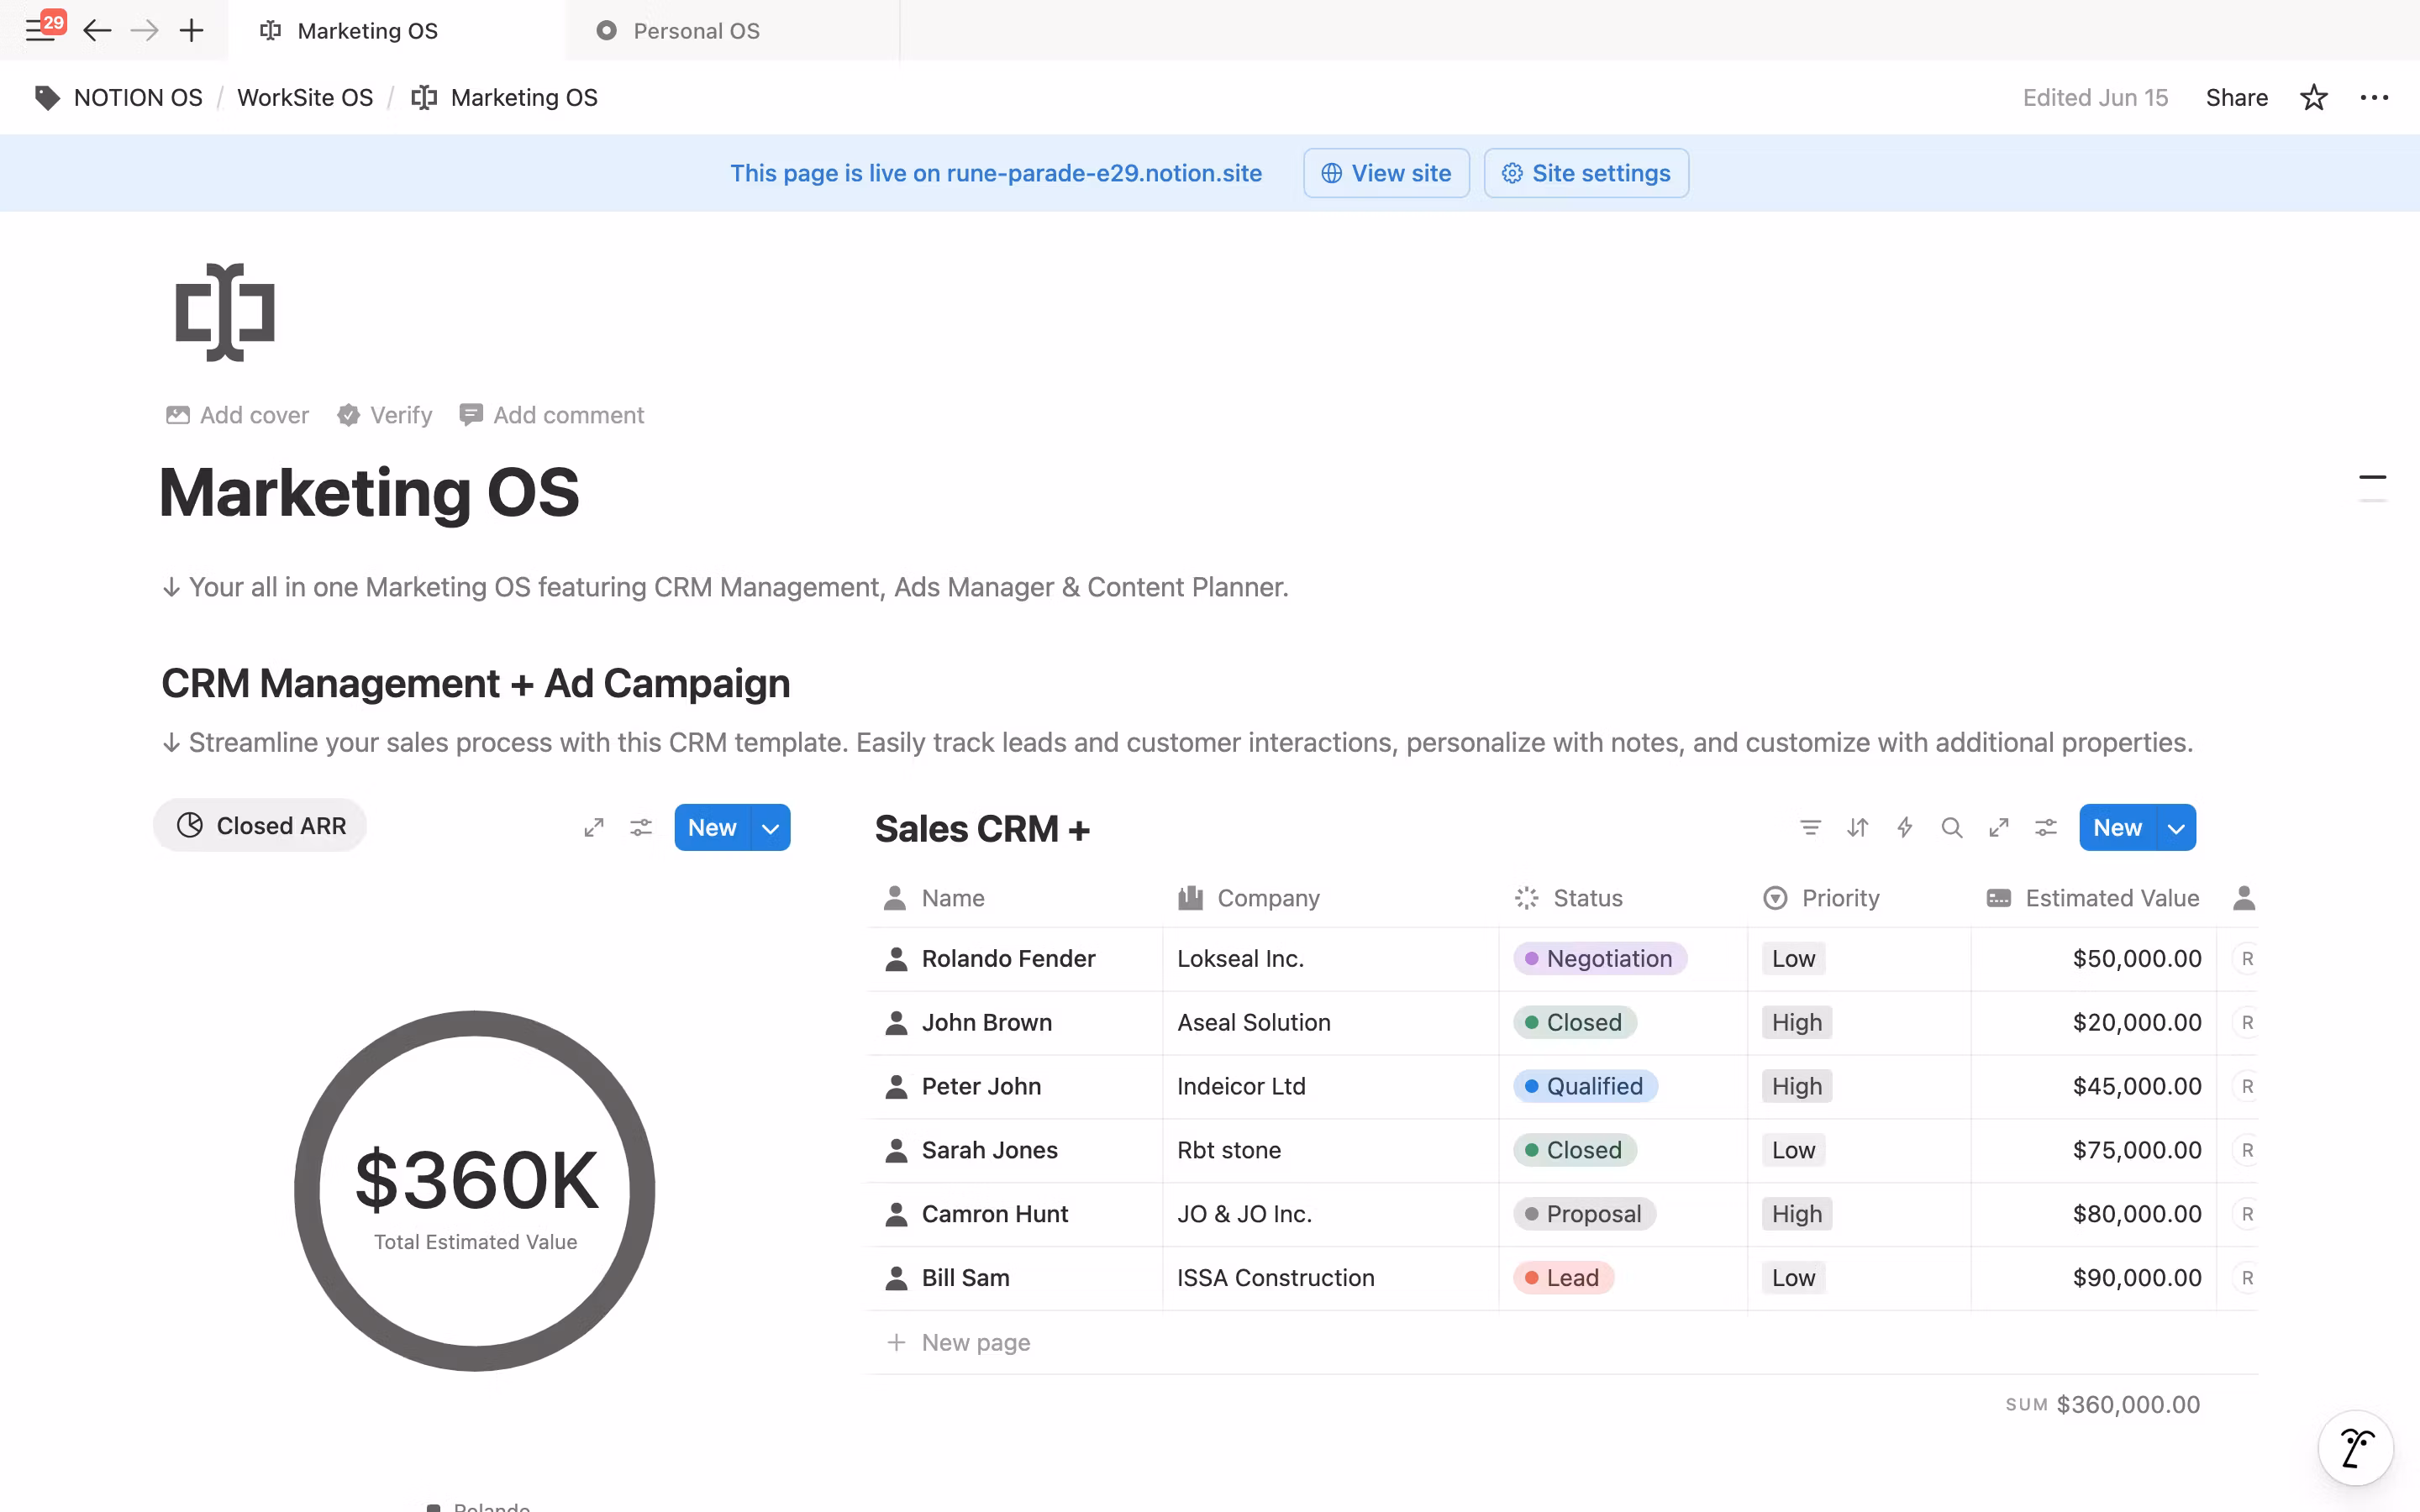Favorite this page with the star icon
2420x1512 pixels.
(2314, 97)
